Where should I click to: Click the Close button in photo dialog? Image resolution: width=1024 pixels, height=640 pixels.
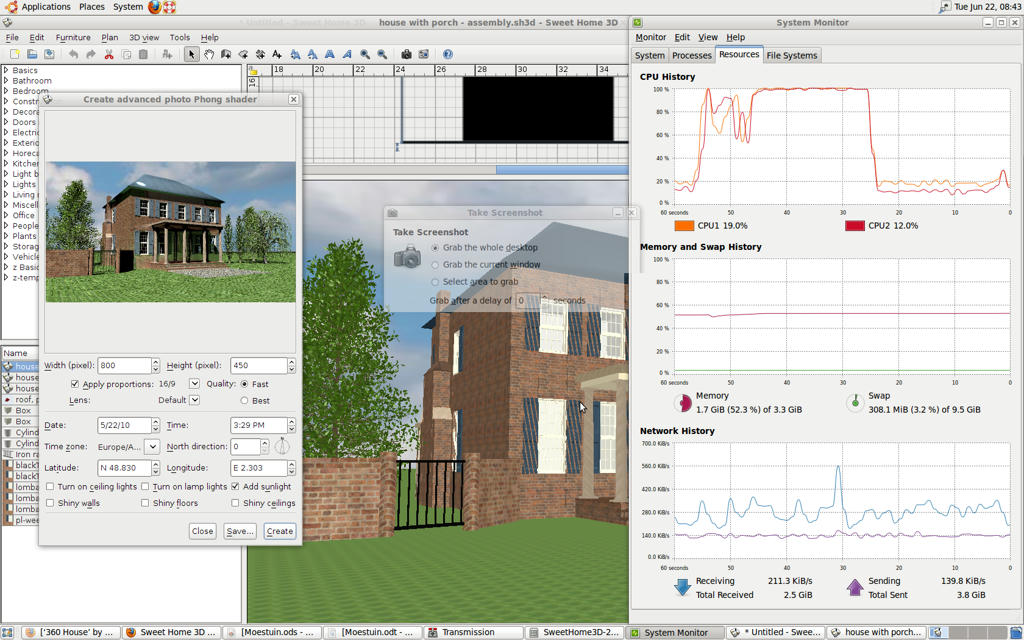pyautogui.click(x=202, y=531)
